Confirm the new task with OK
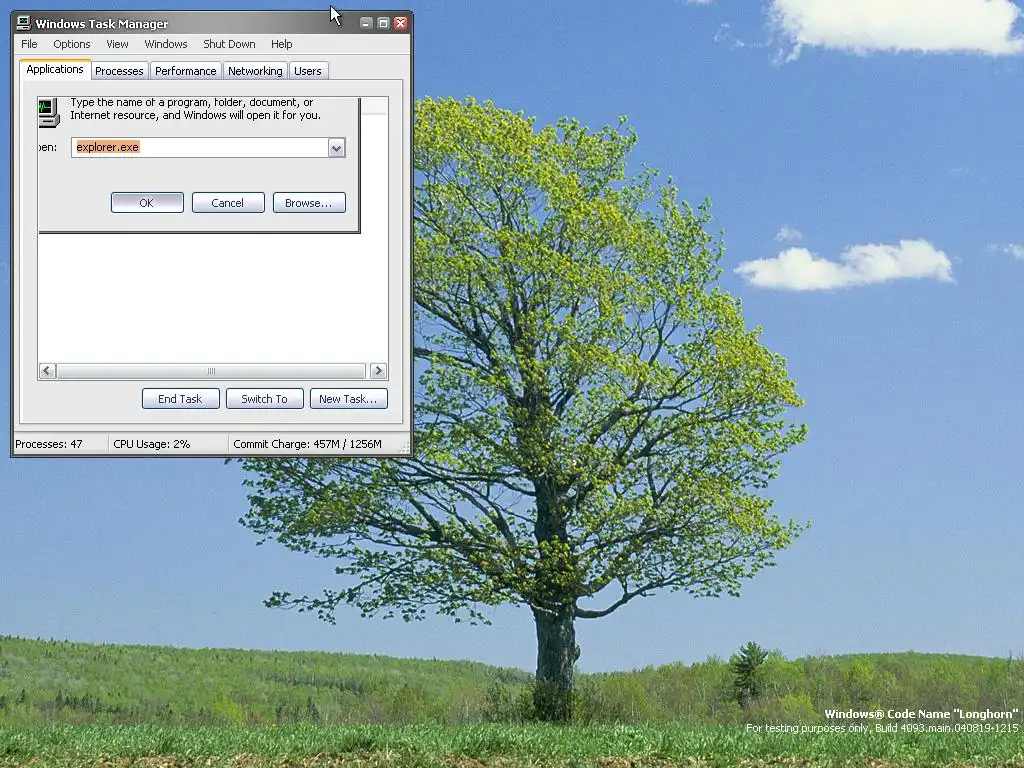This screenshot has height=768, width=1024. coord(147,202)
